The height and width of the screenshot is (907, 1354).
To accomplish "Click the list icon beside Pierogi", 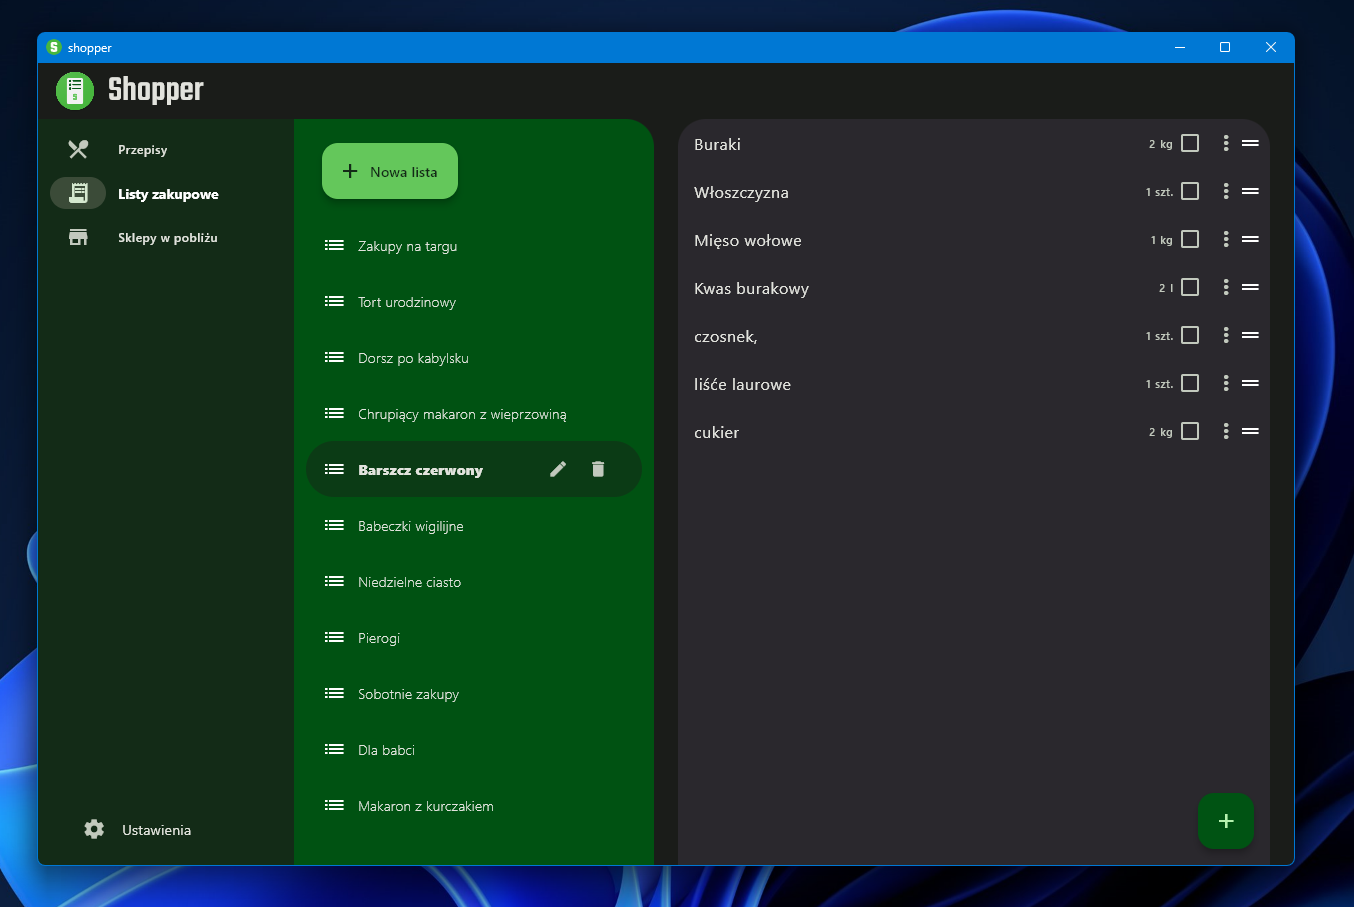I will (x=334, y=638).
